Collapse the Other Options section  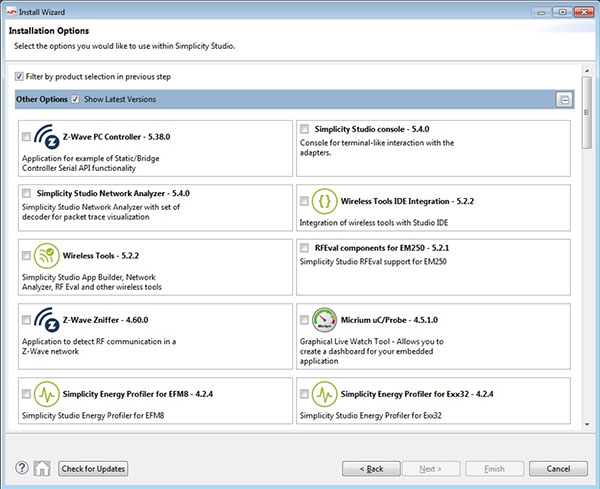(564, 100)
